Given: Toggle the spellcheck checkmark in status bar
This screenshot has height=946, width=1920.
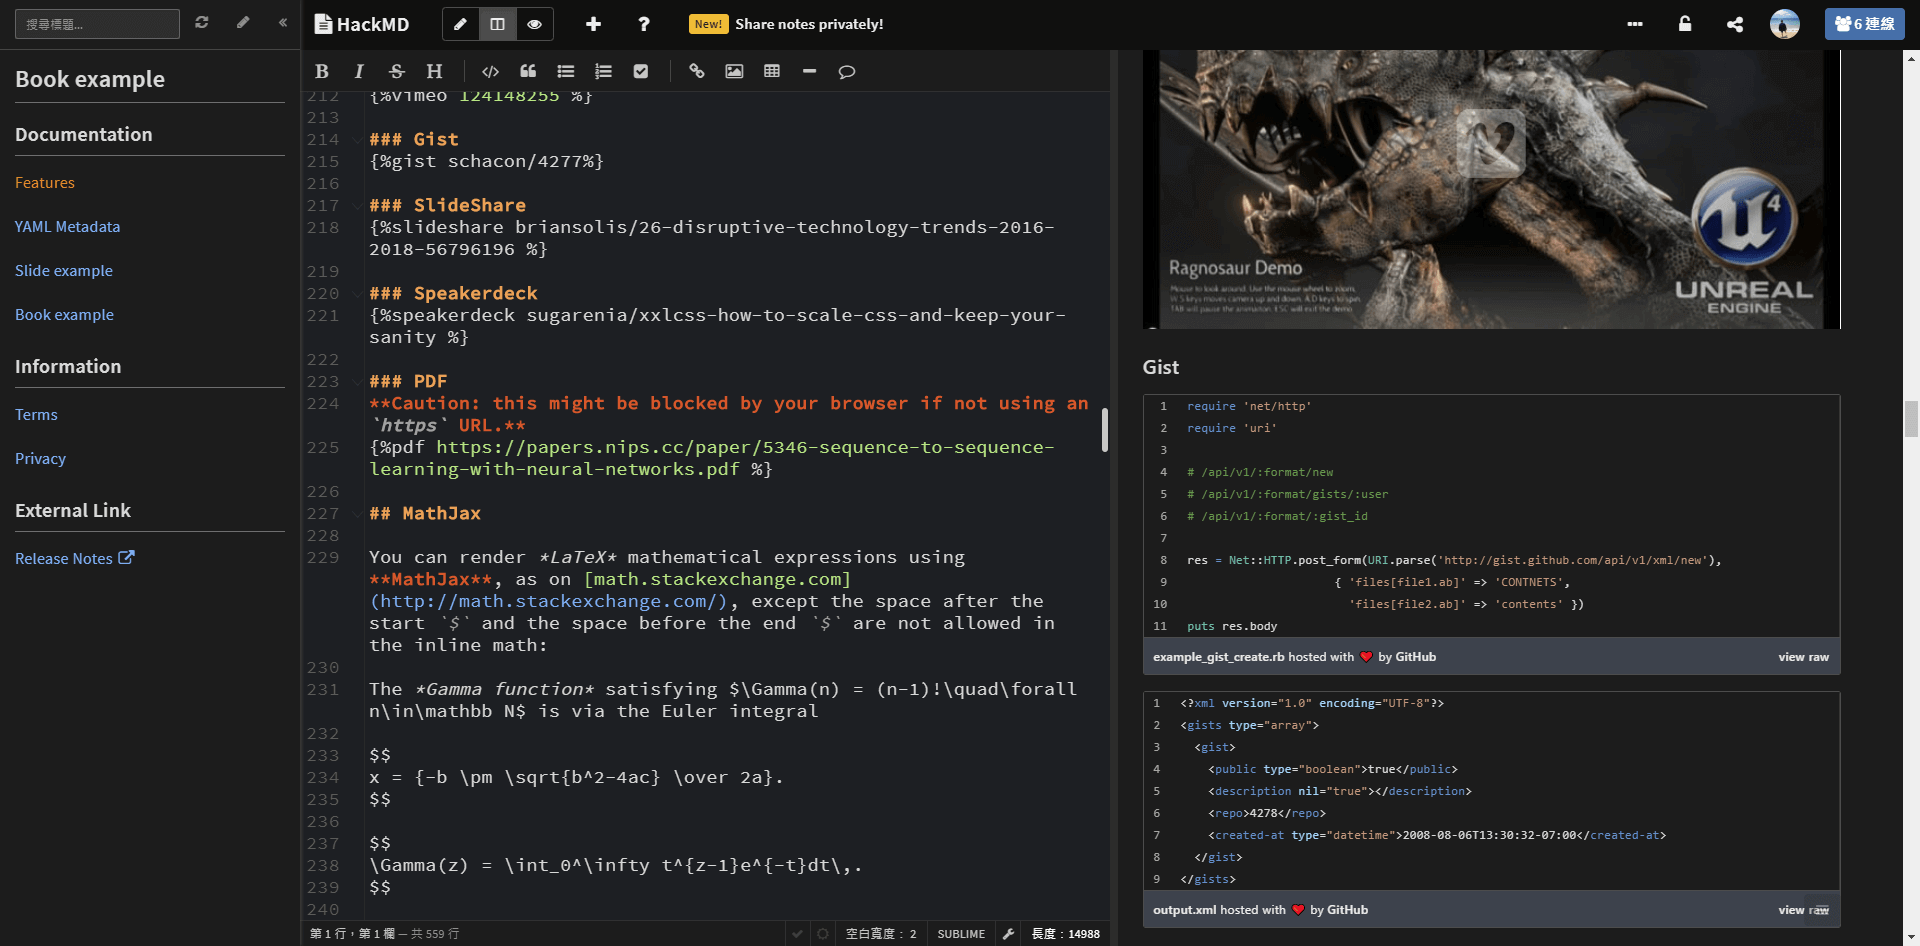Looking at the screenshot, I should pos(797,933).
